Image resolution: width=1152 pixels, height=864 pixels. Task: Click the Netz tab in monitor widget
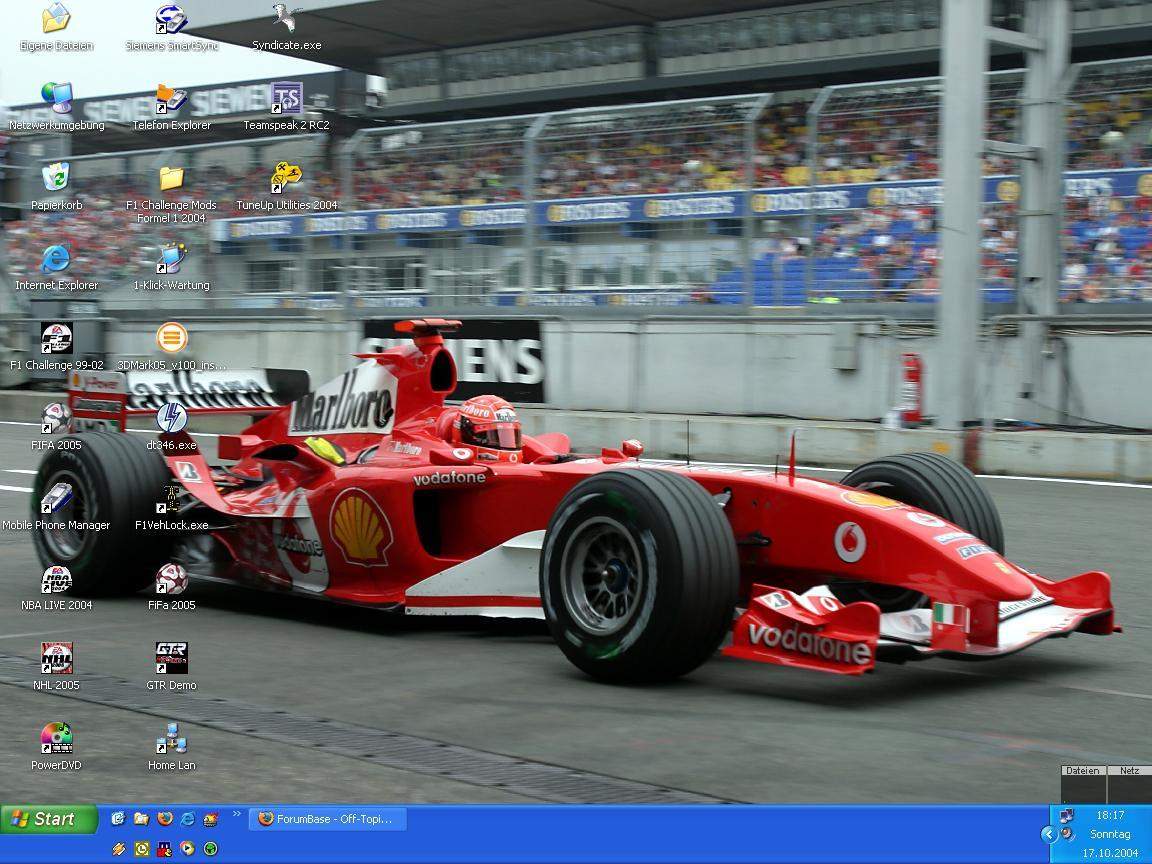[x=1129, y=771]
